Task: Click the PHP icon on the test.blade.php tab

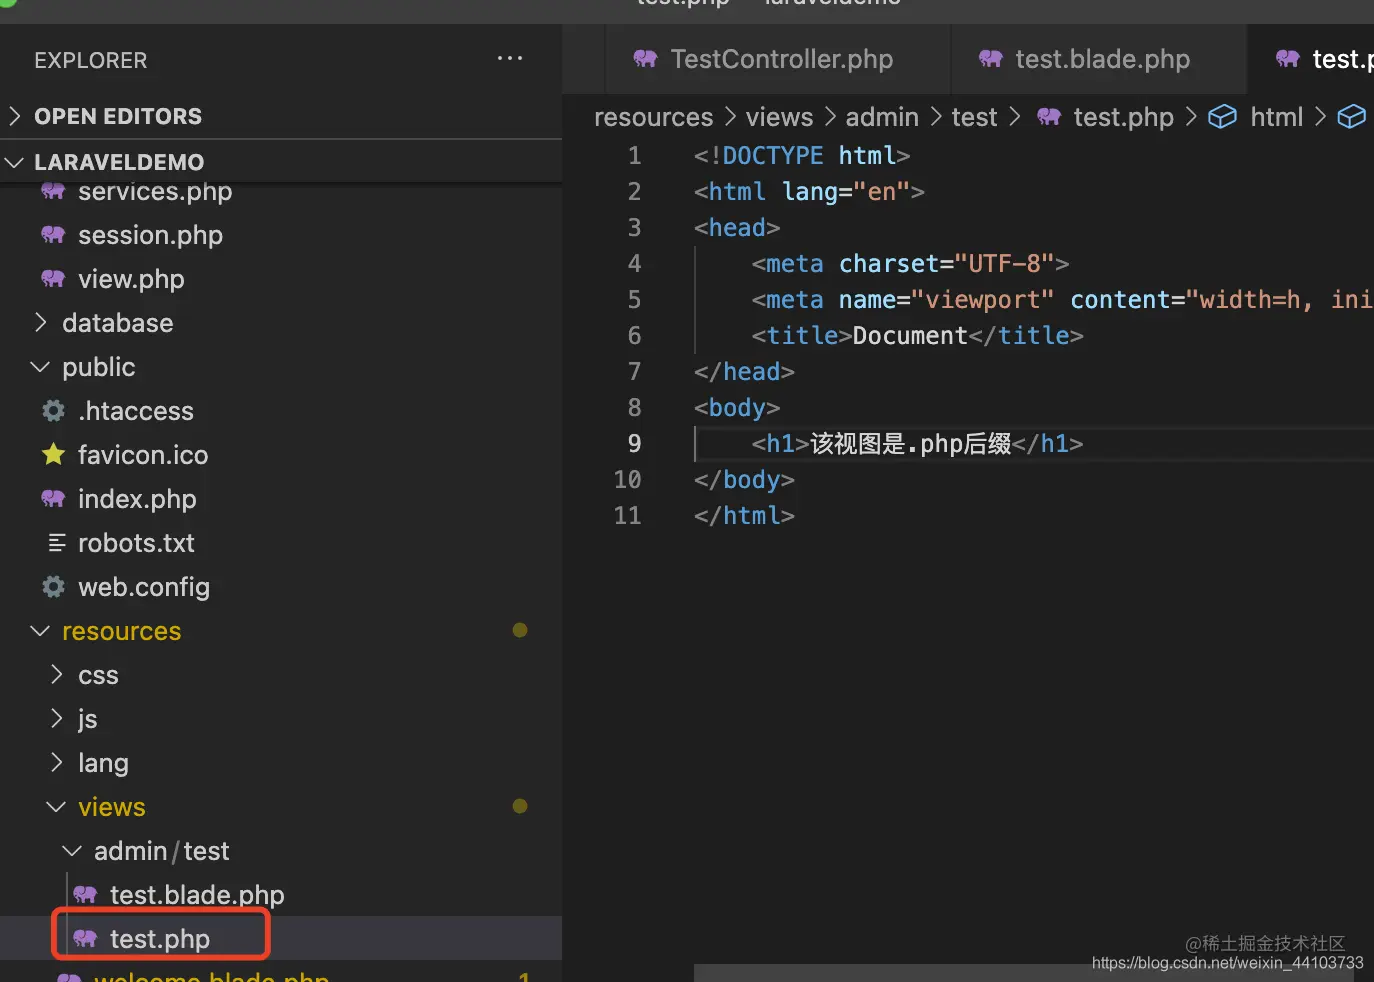Action: [x=990, y=59]
